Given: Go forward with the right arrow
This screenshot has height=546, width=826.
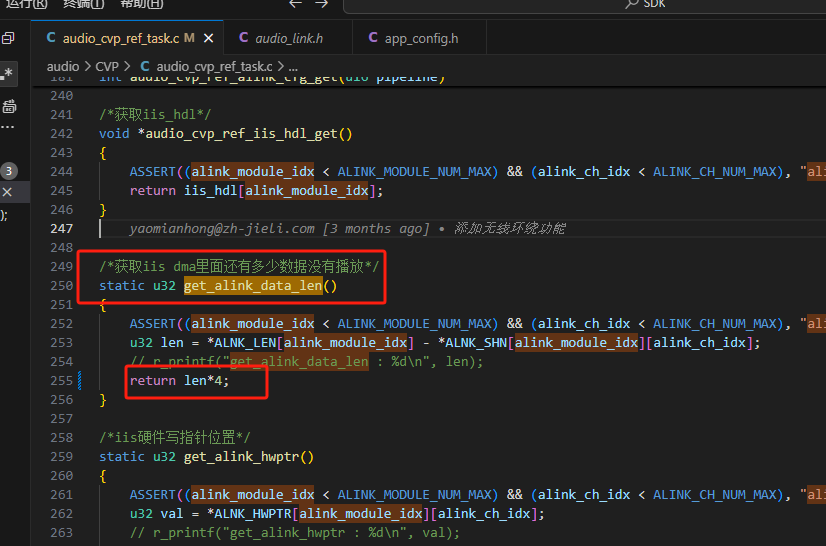Looking at the screenshot, I should point(321,4).
